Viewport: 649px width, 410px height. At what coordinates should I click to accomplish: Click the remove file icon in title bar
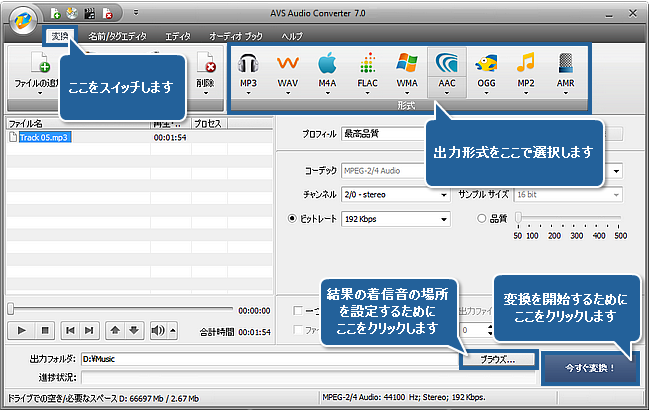click(x=107, y=14)
